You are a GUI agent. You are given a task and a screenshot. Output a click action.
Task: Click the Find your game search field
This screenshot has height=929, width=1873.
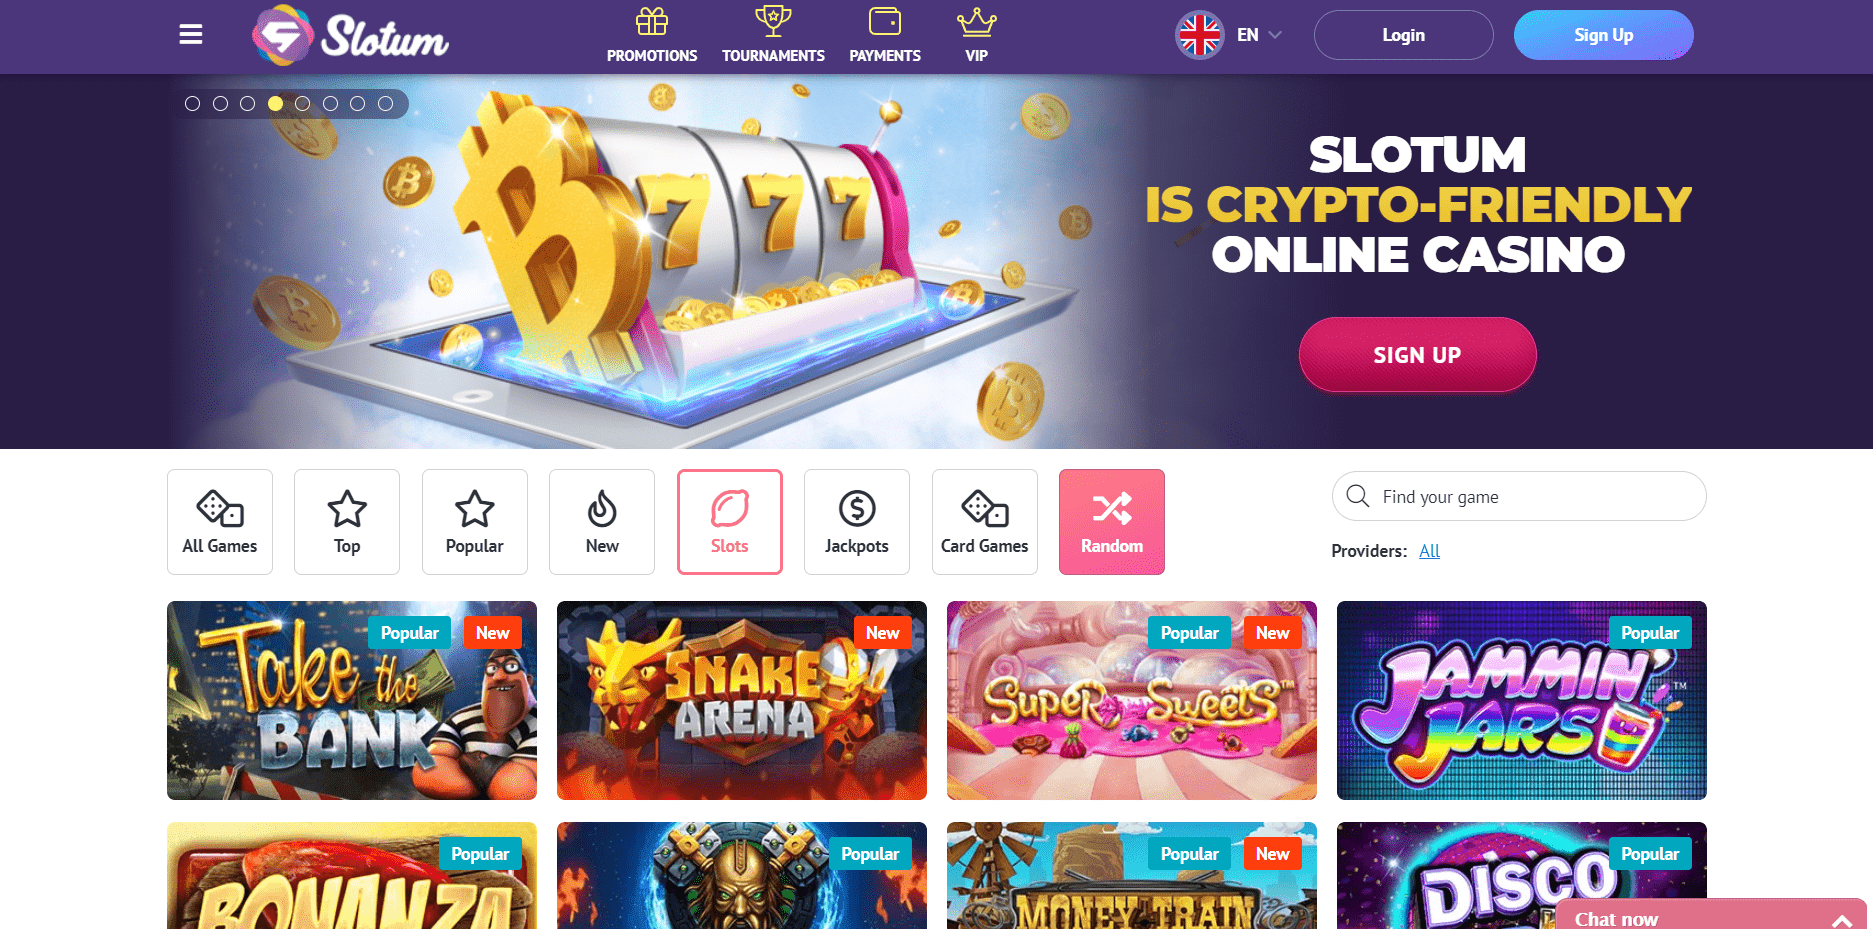coord(1519,496)
